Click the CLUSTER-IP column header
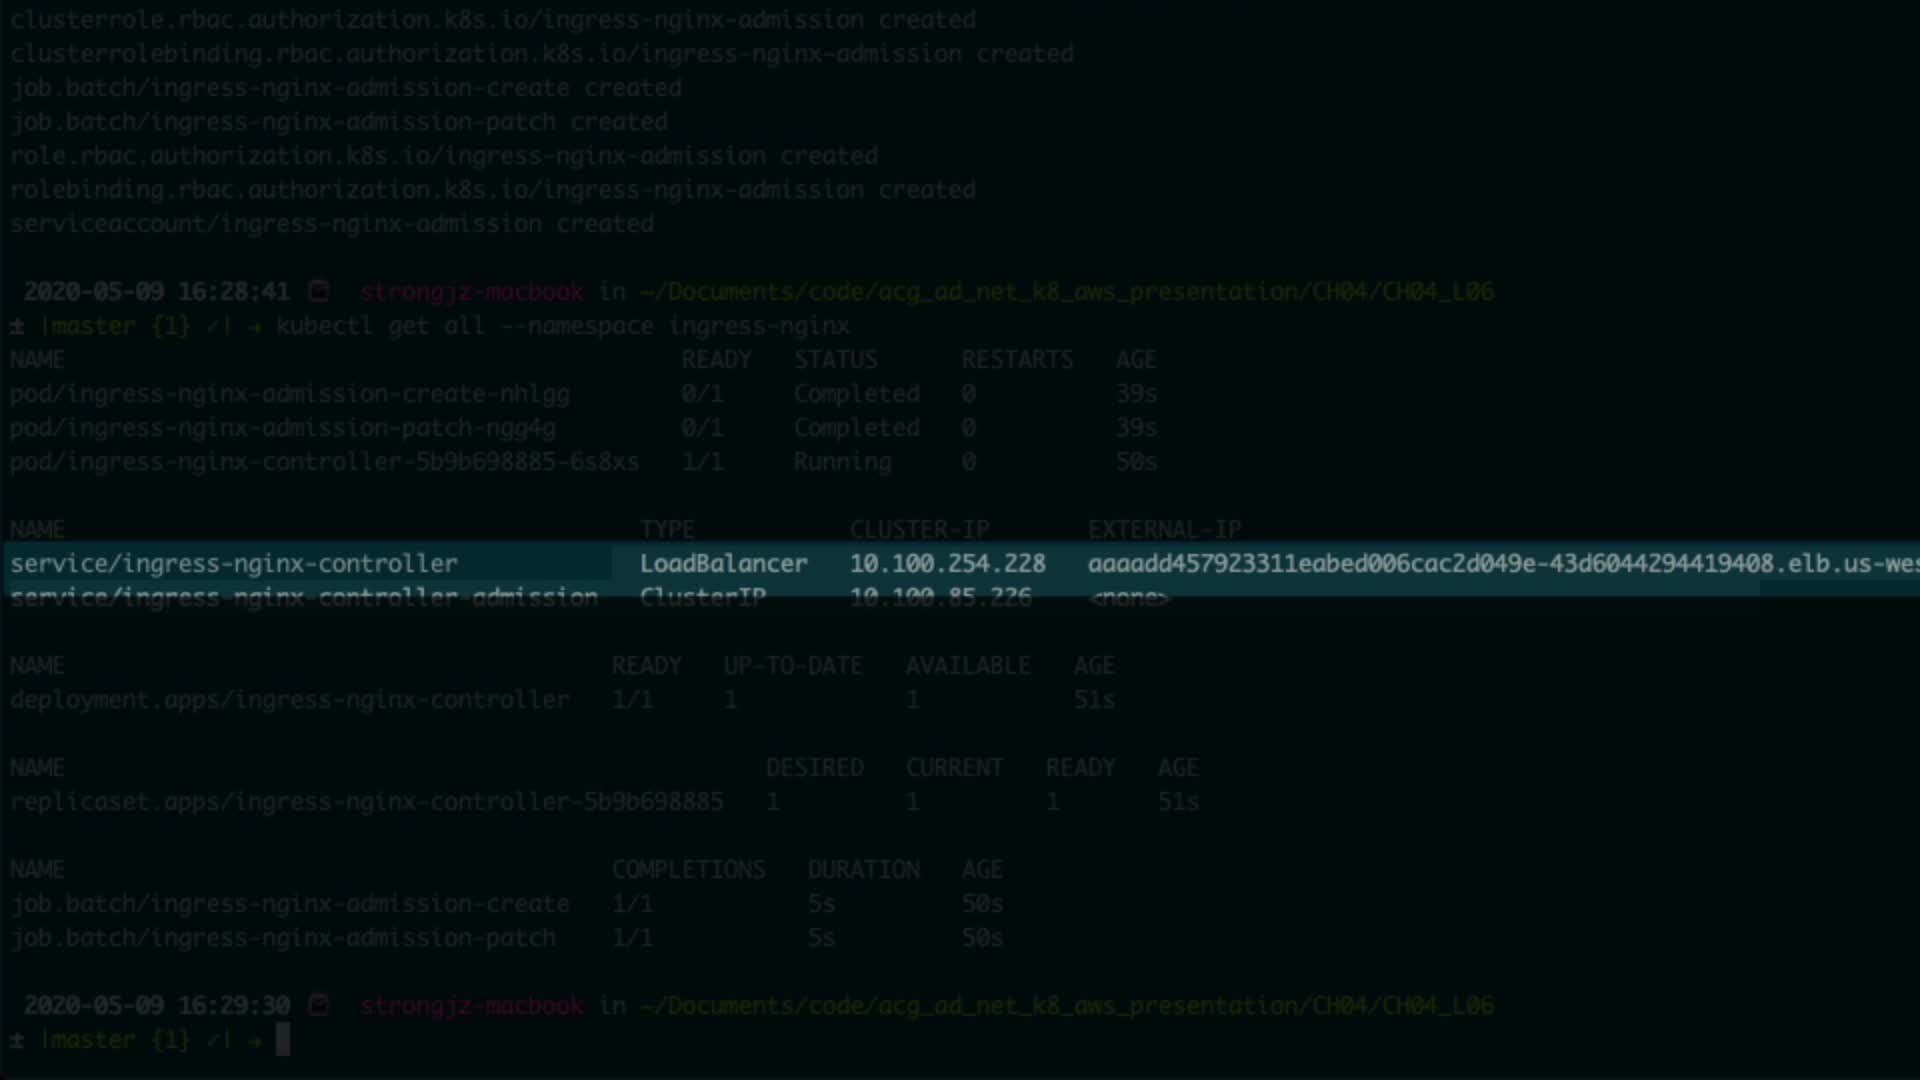 coord(919,529)
